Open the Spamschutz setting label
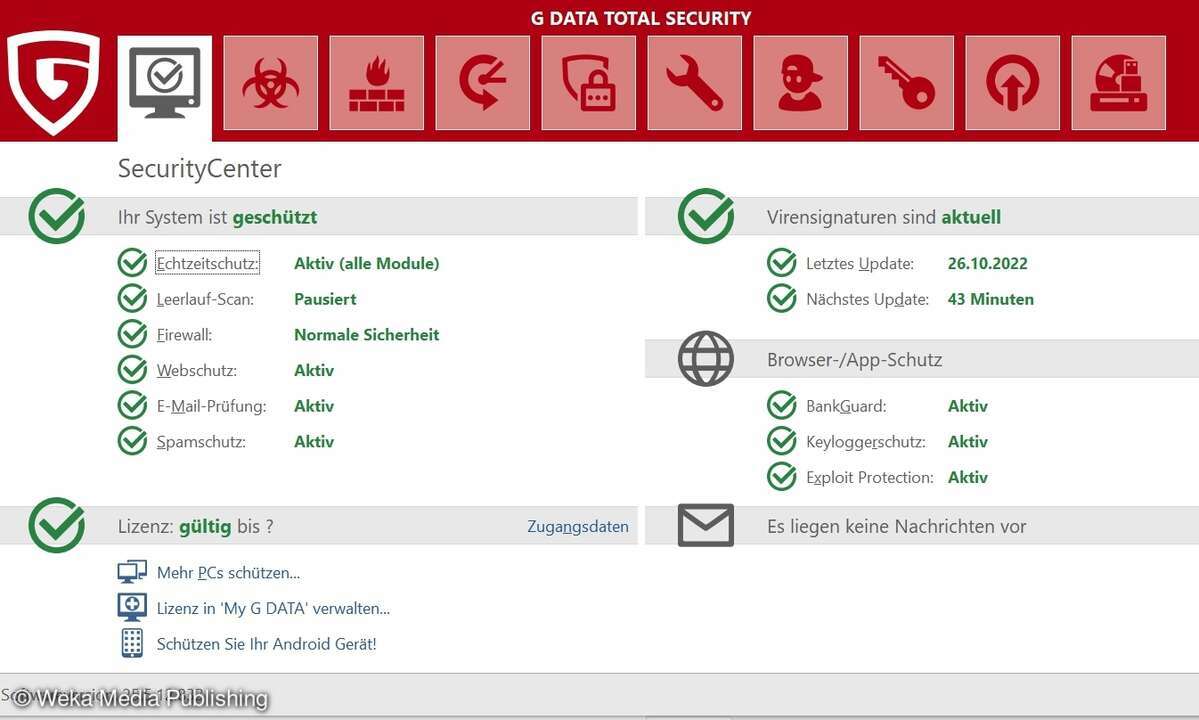The image size is (1199, 720). [201, 442]
